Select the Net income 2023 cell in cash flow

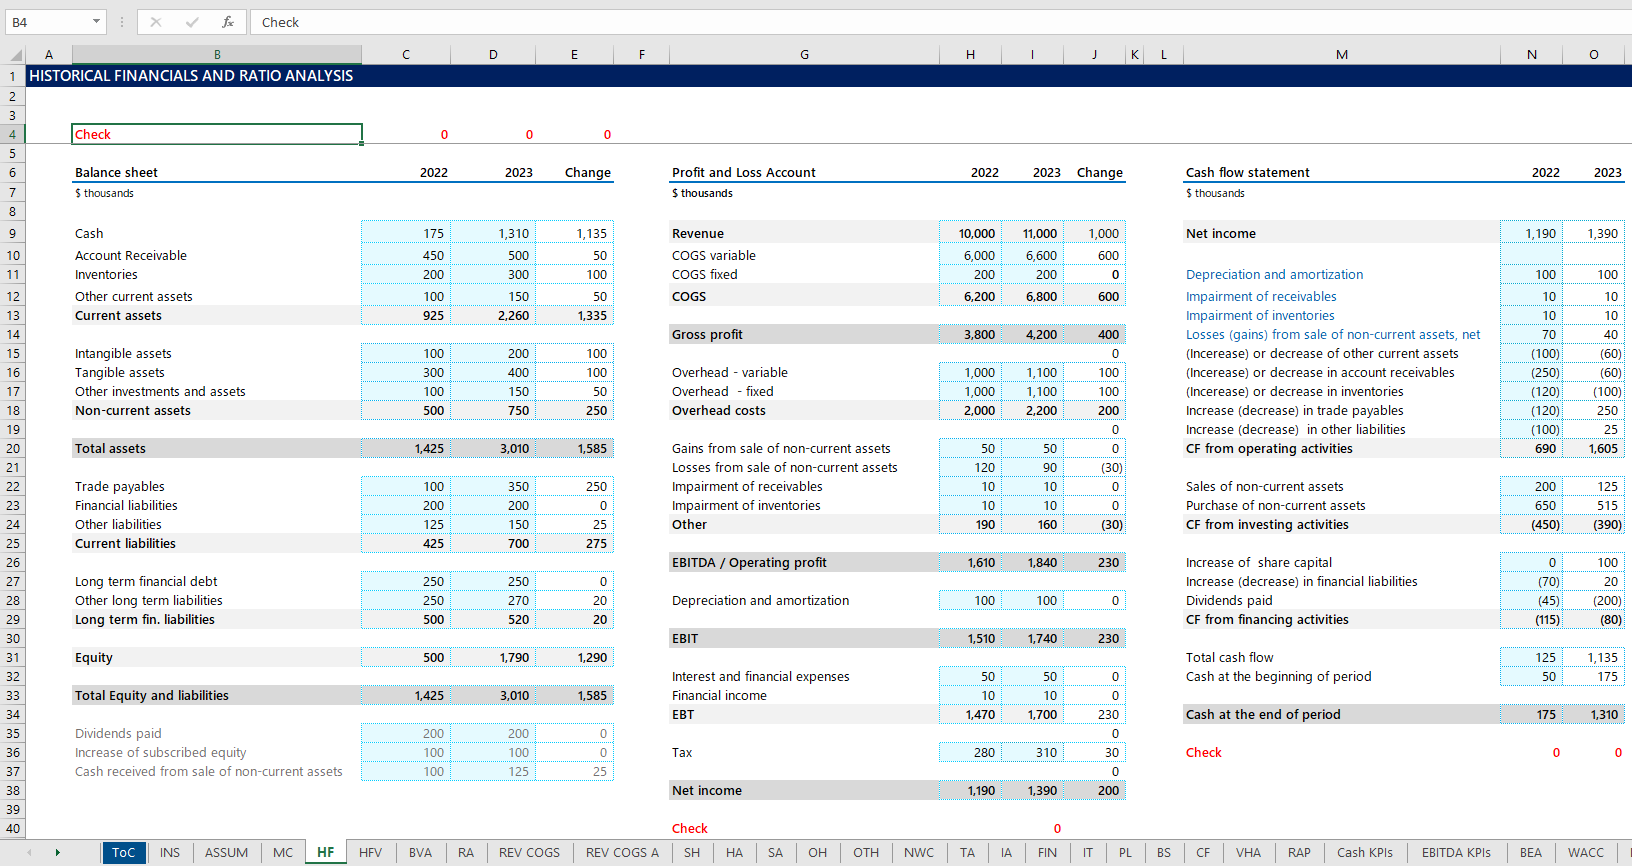tap(1594, 234)
